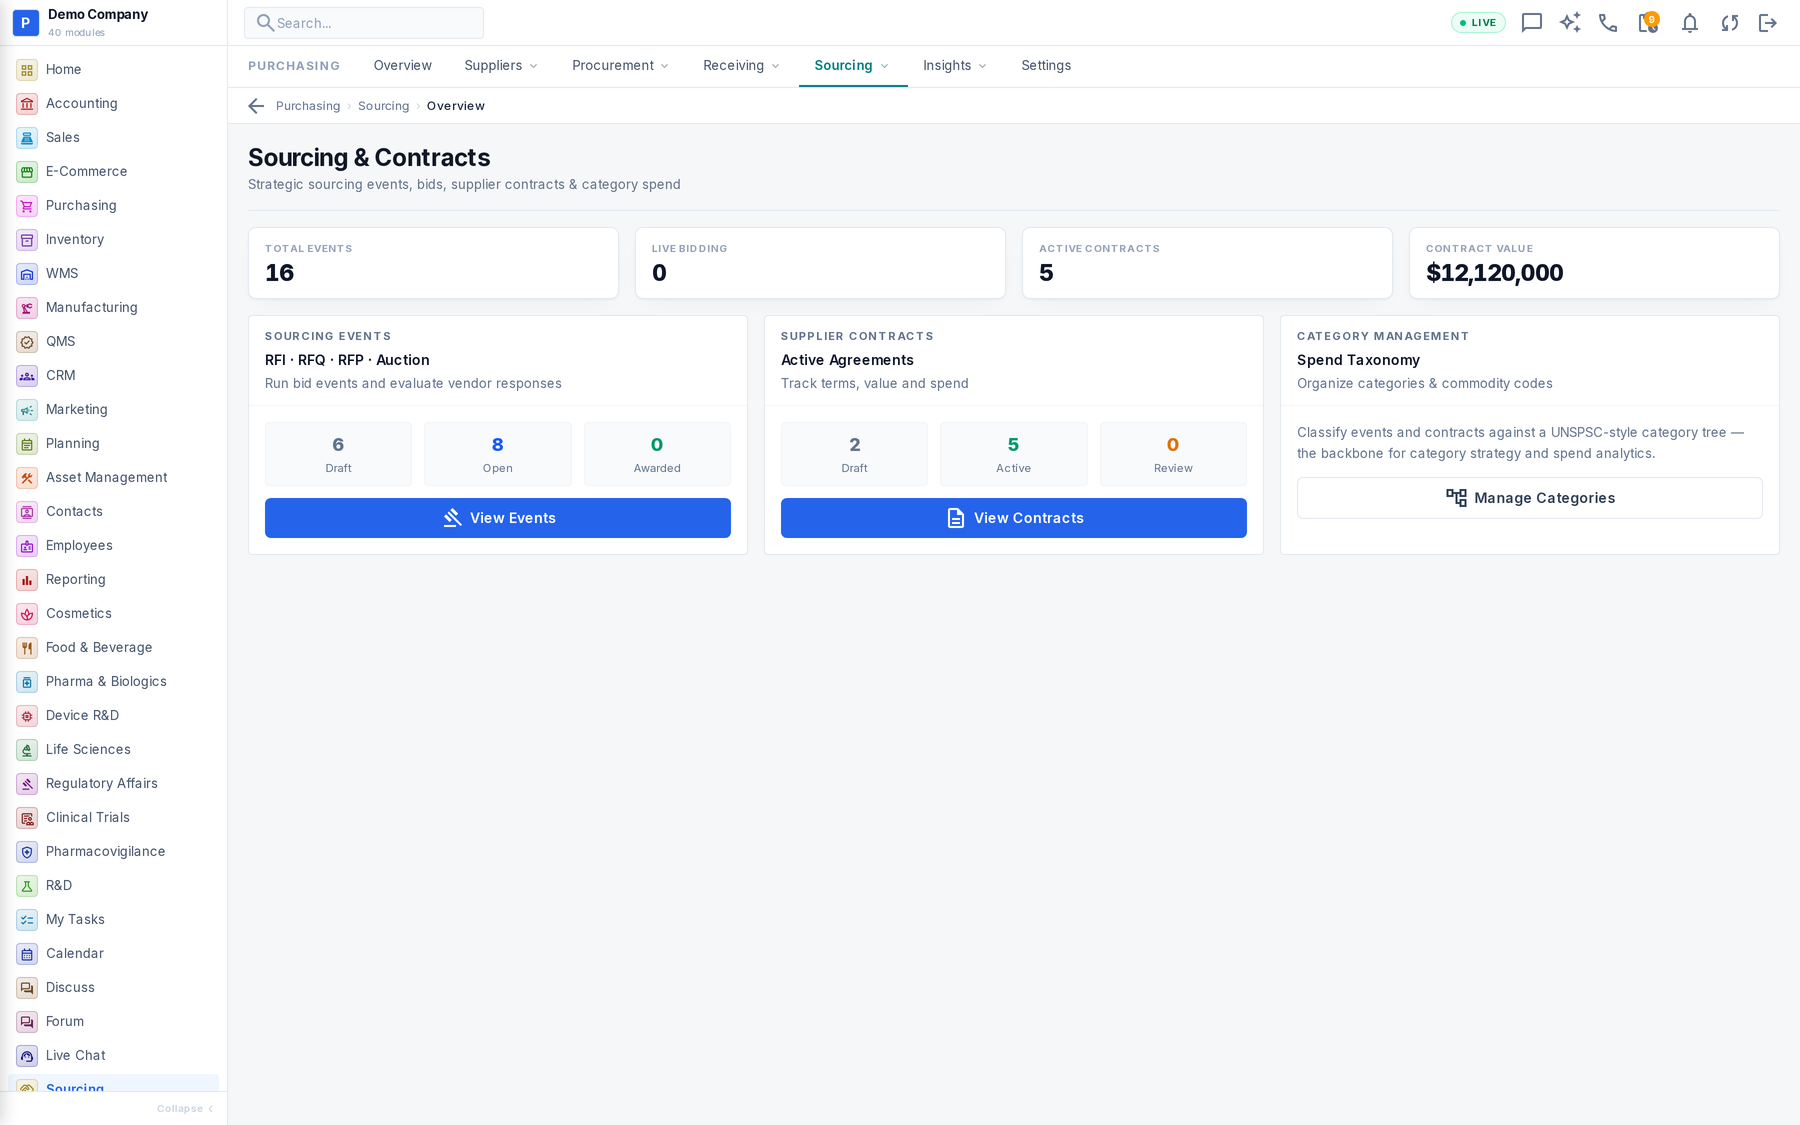
Task: Click the 0 Awarded events tile
Action: point(657,454)
